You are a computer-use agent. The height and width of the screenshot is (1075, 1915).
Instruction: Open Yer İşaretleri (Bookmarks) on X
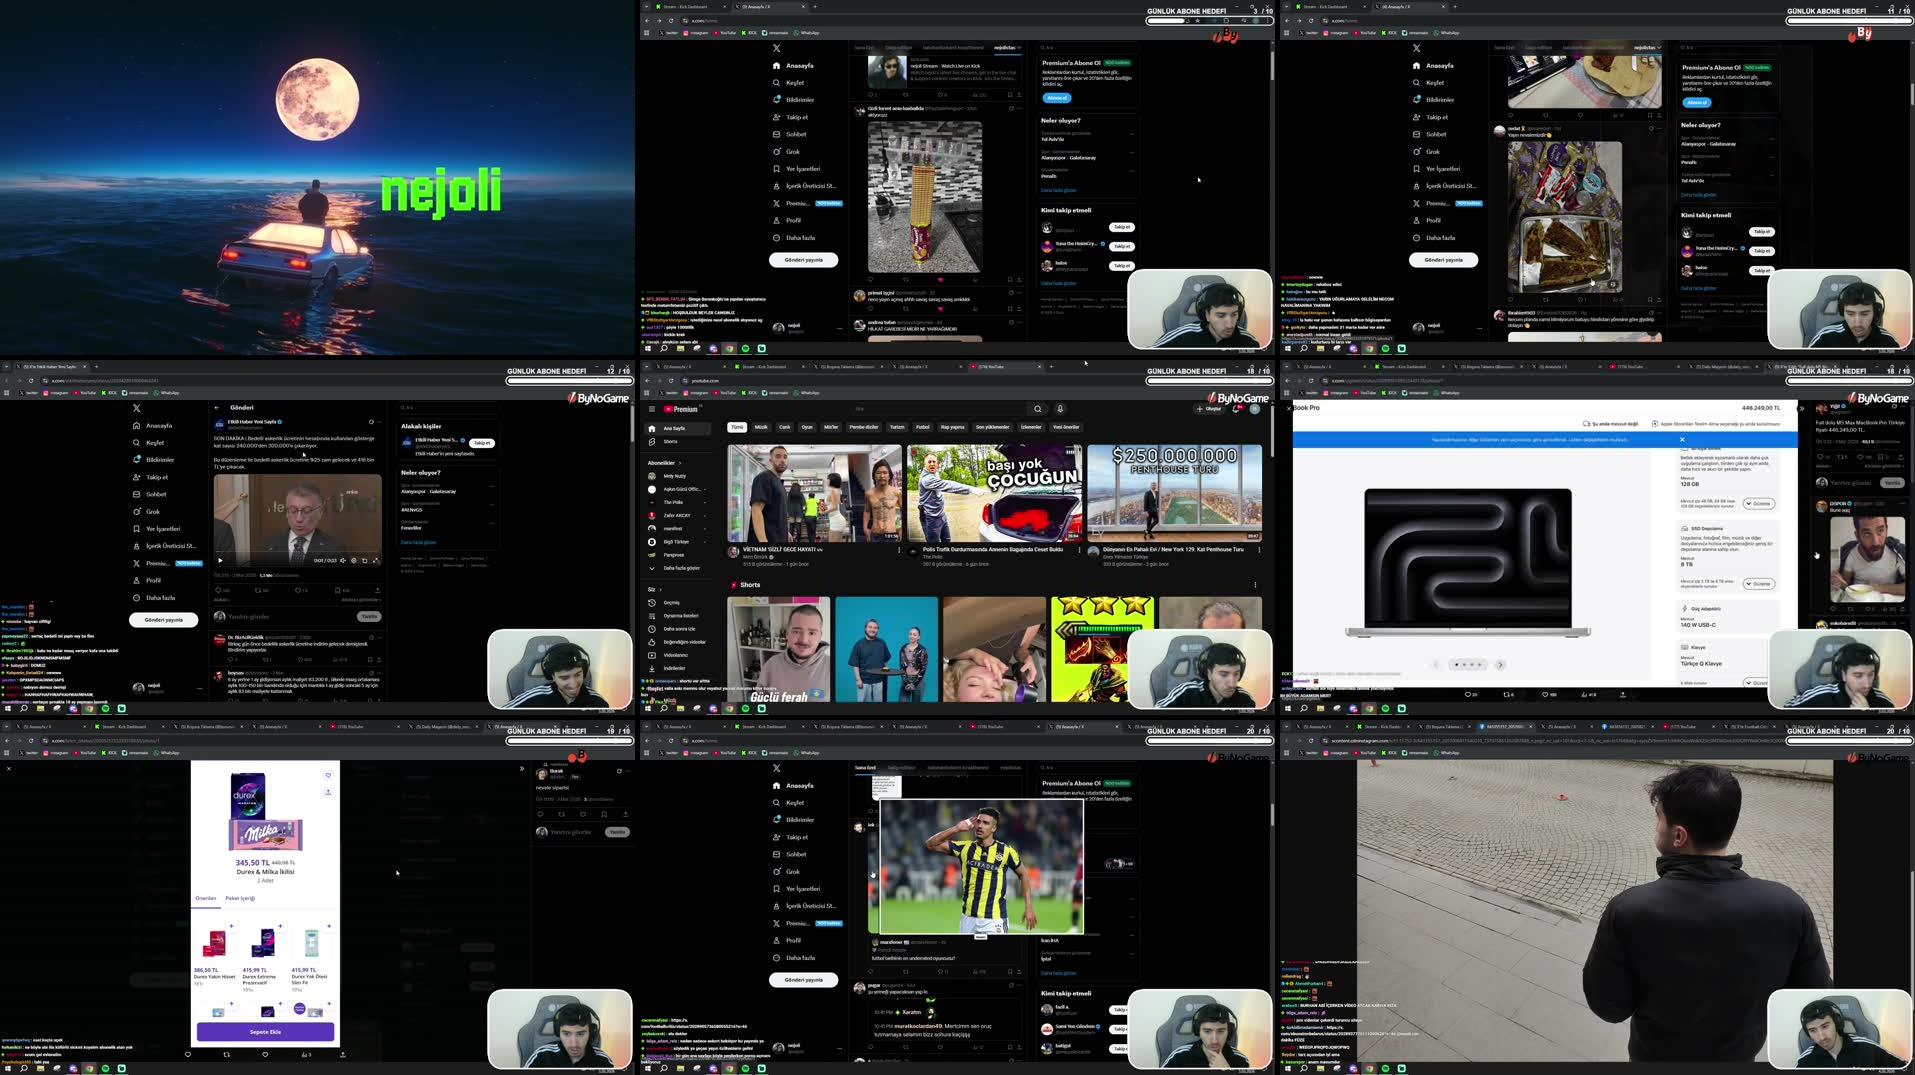798,168
